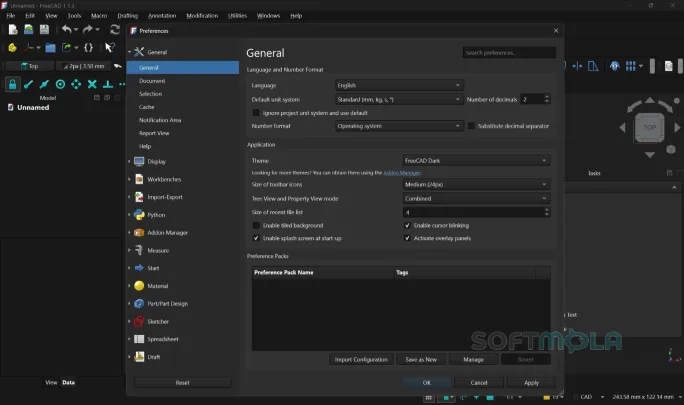
Task: Expand the Import-Export preferences group
Action: point(129,197)
